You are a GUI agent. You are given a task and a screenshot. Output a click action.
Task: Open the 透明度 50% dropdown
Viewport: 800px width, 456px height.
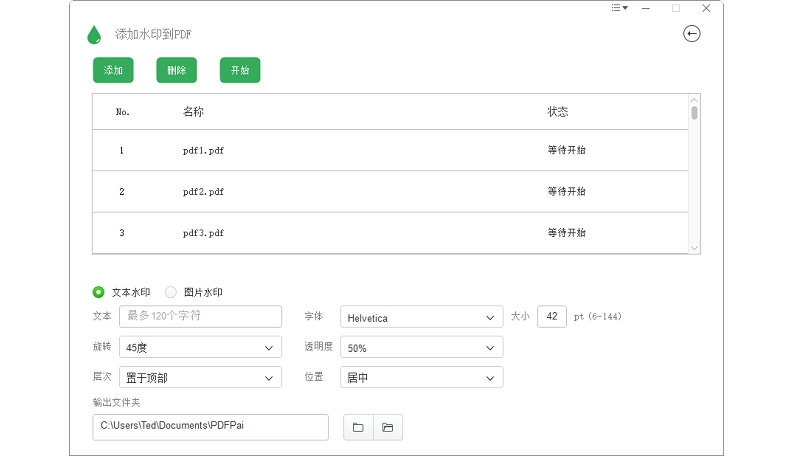(421, 348)
